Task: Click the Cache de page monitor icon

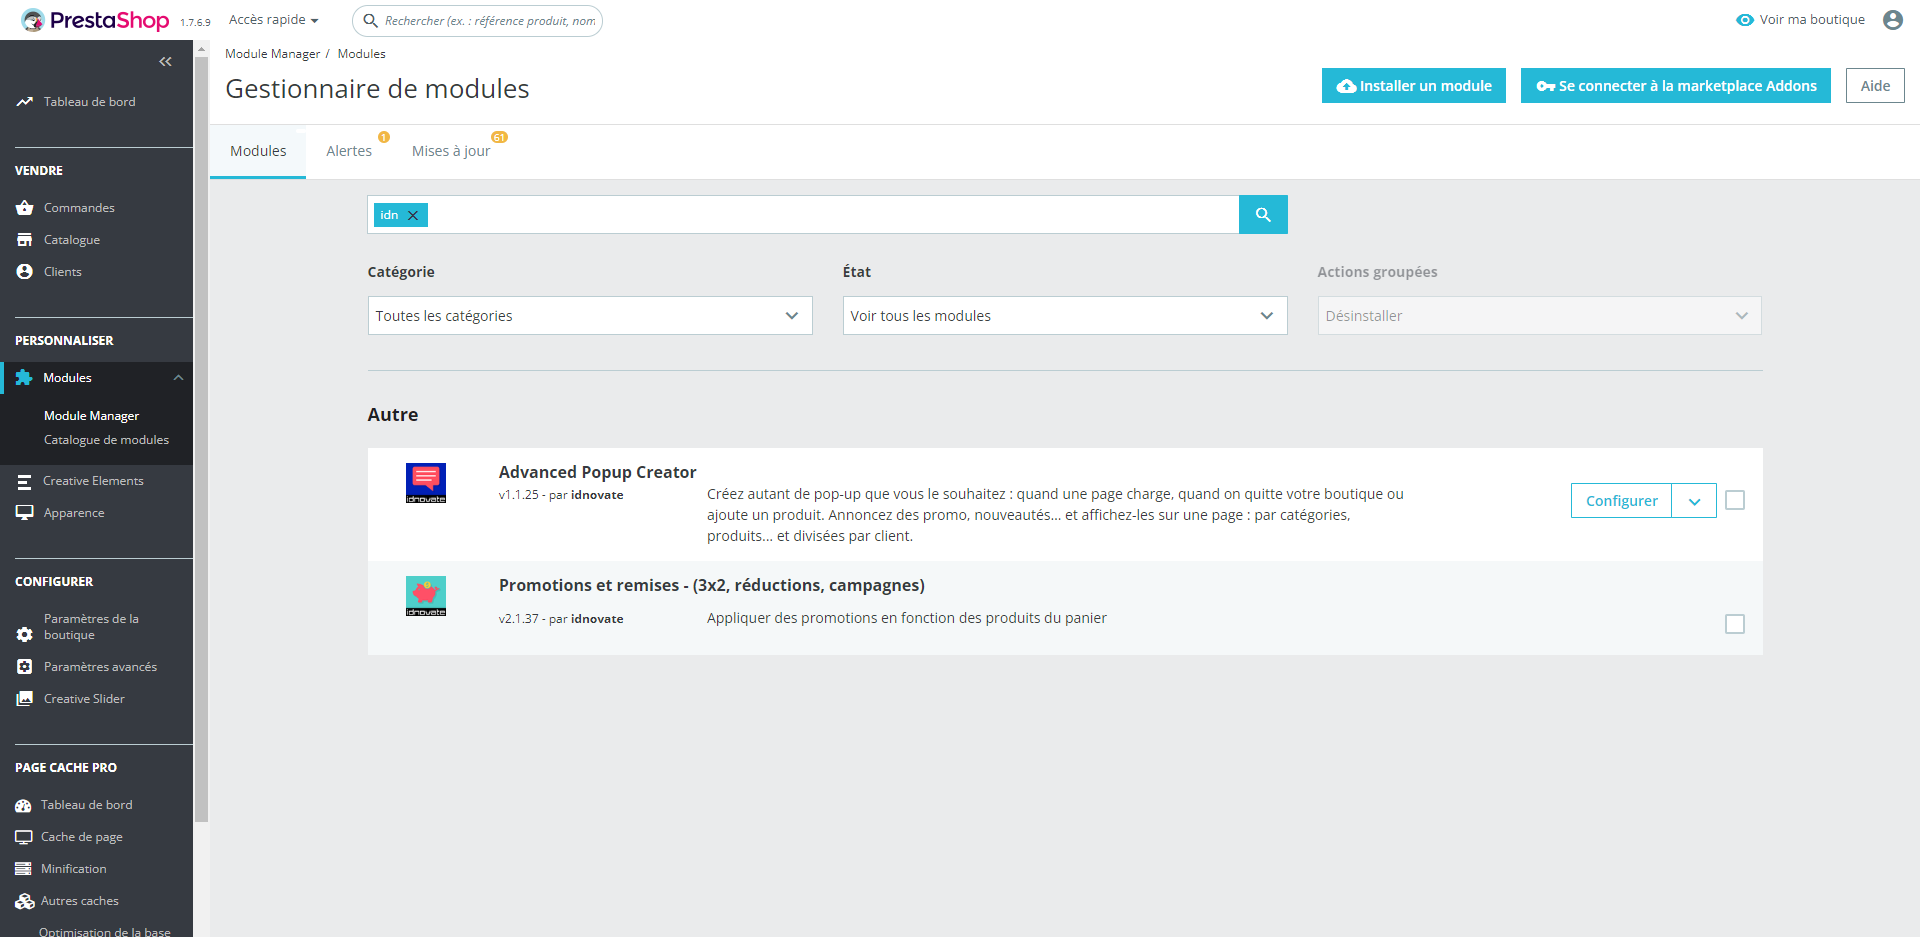Action: [x=23, y=837]
